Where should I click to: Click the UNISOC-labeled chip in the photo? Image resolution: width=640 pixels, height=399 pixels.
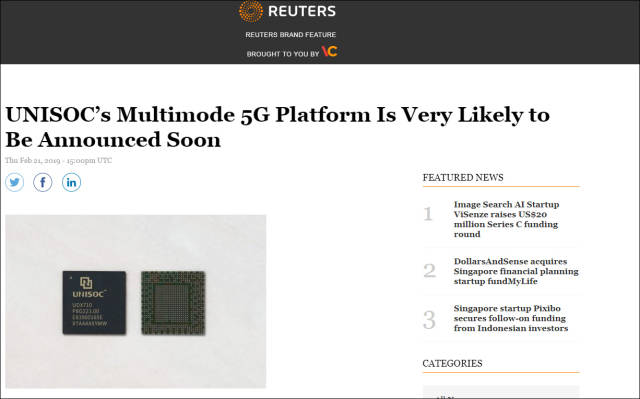point(94,303)
